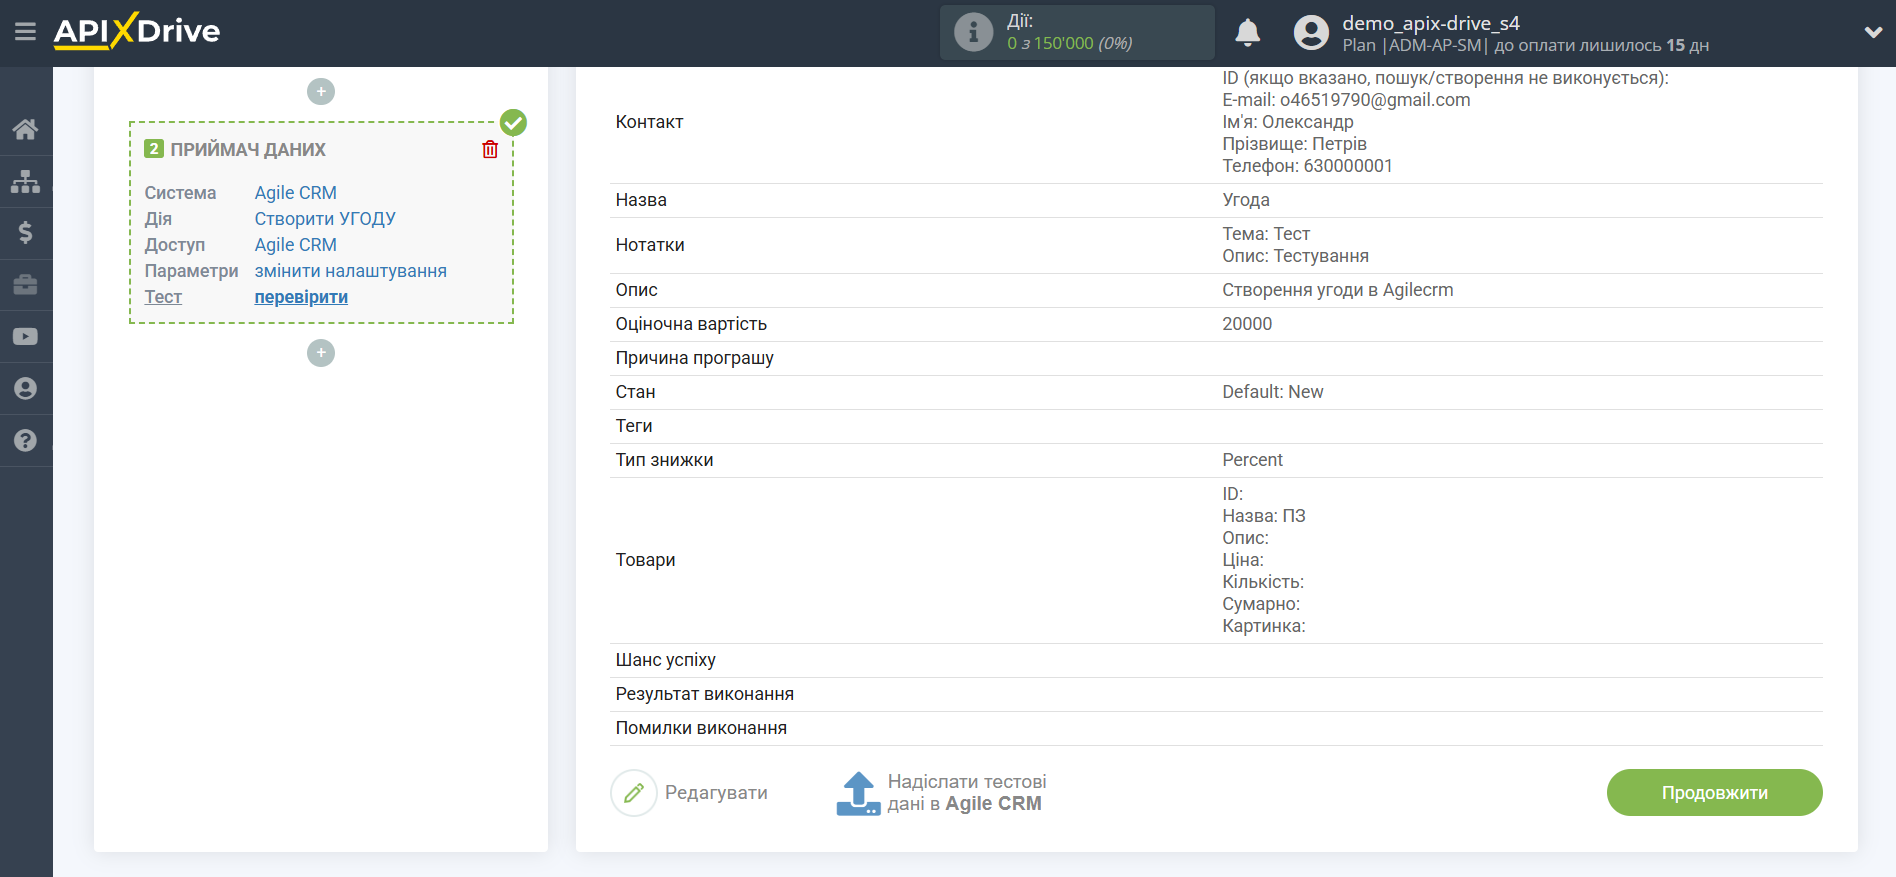
Task: Click the Percent value
Action: coord(1252,460)
